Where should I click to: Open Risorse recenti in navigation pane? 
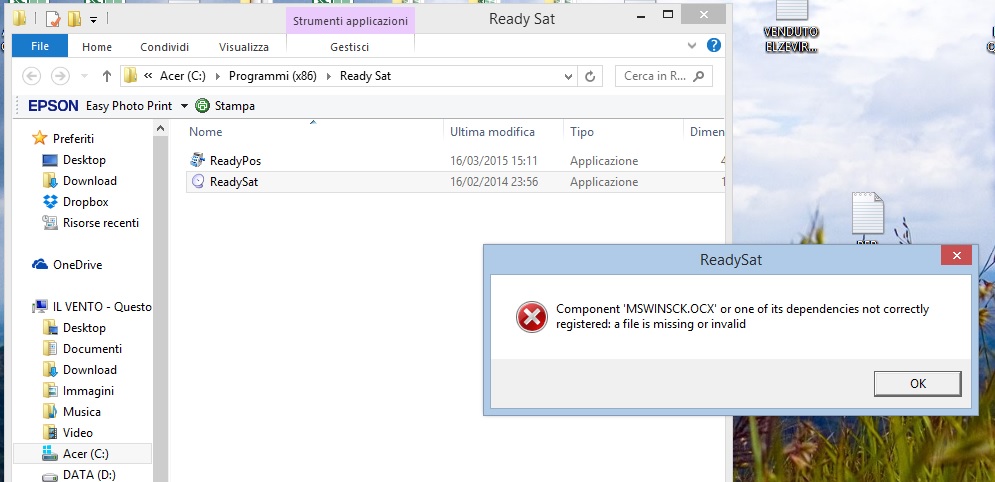pos(100,223)
